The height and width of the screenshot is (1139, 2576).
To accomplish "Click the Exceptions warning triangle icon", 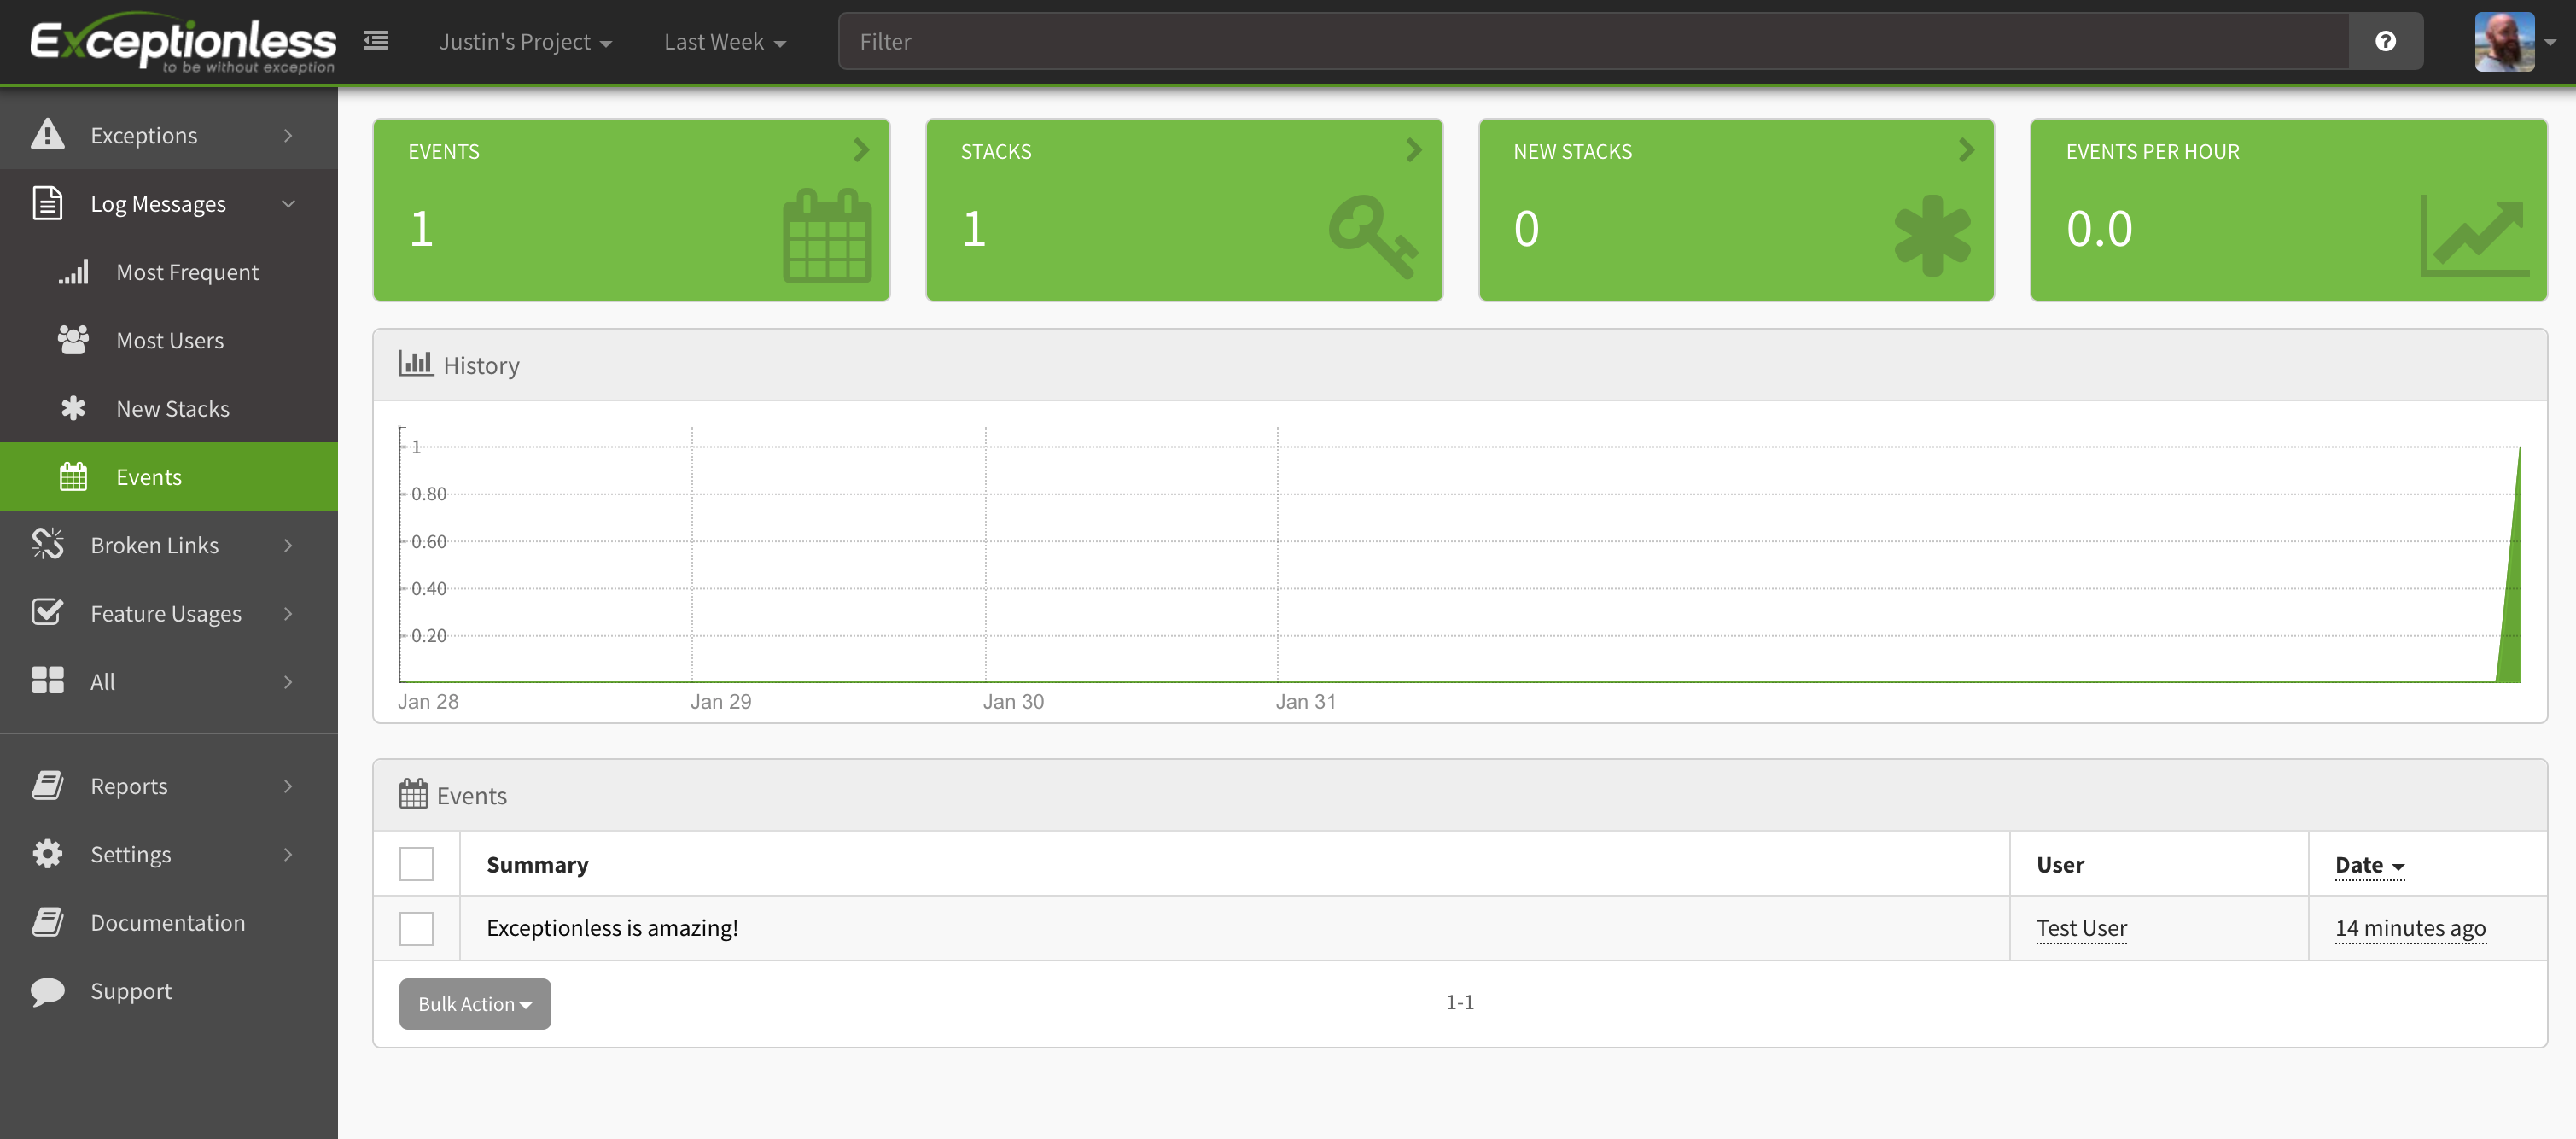I will click(47, 134).
